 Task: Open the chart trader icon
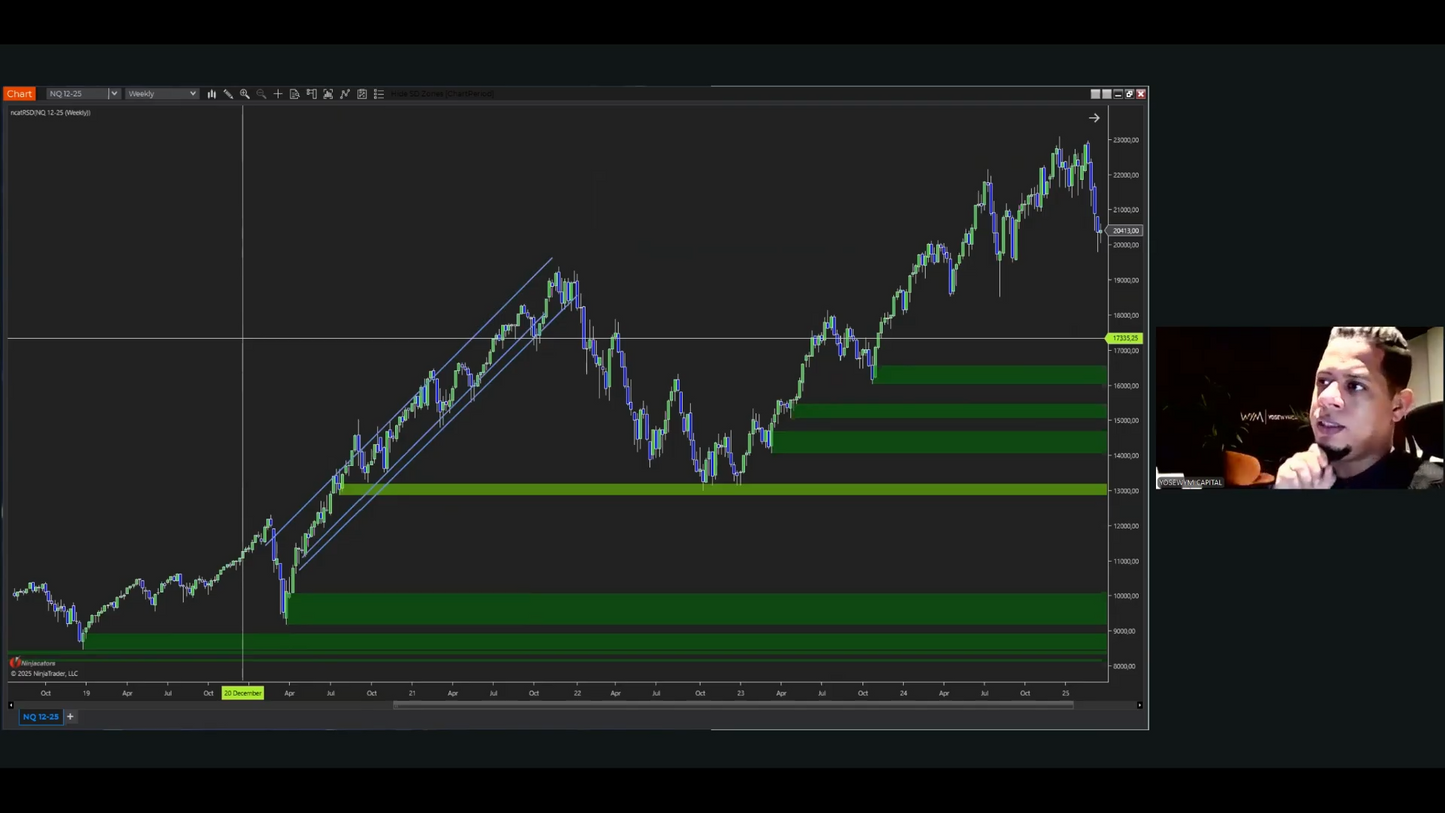pyautogui.click(x=312, y=94)
